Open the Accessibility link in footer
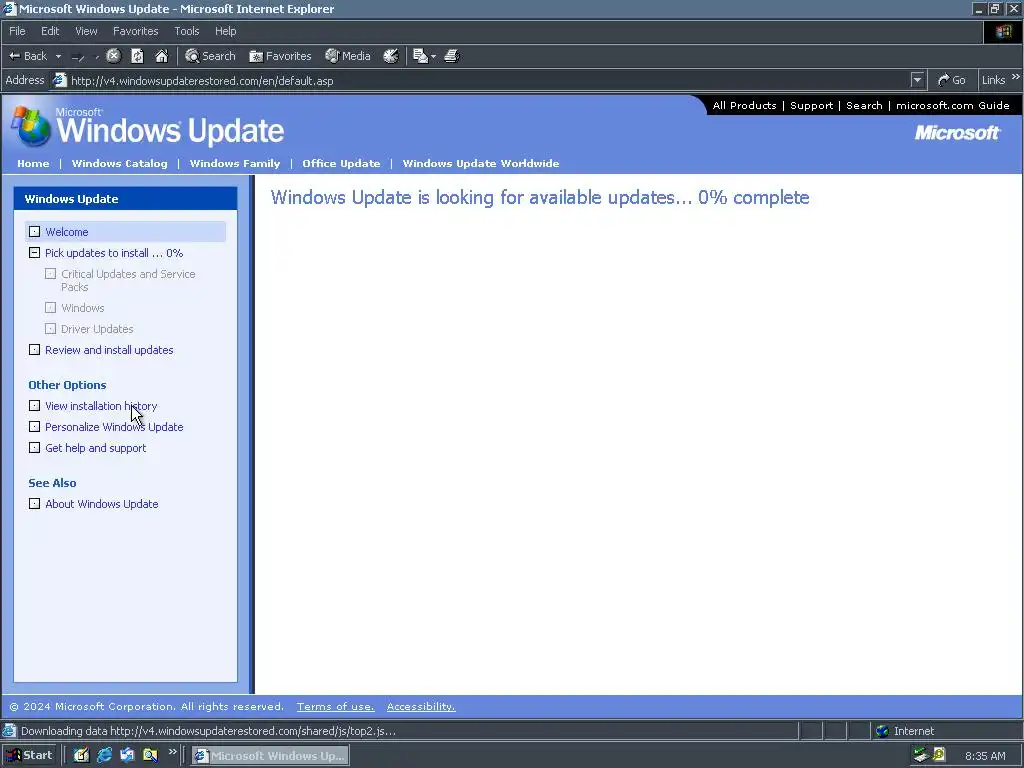This screenshot has width=1024, height=768. pos(421,707)
